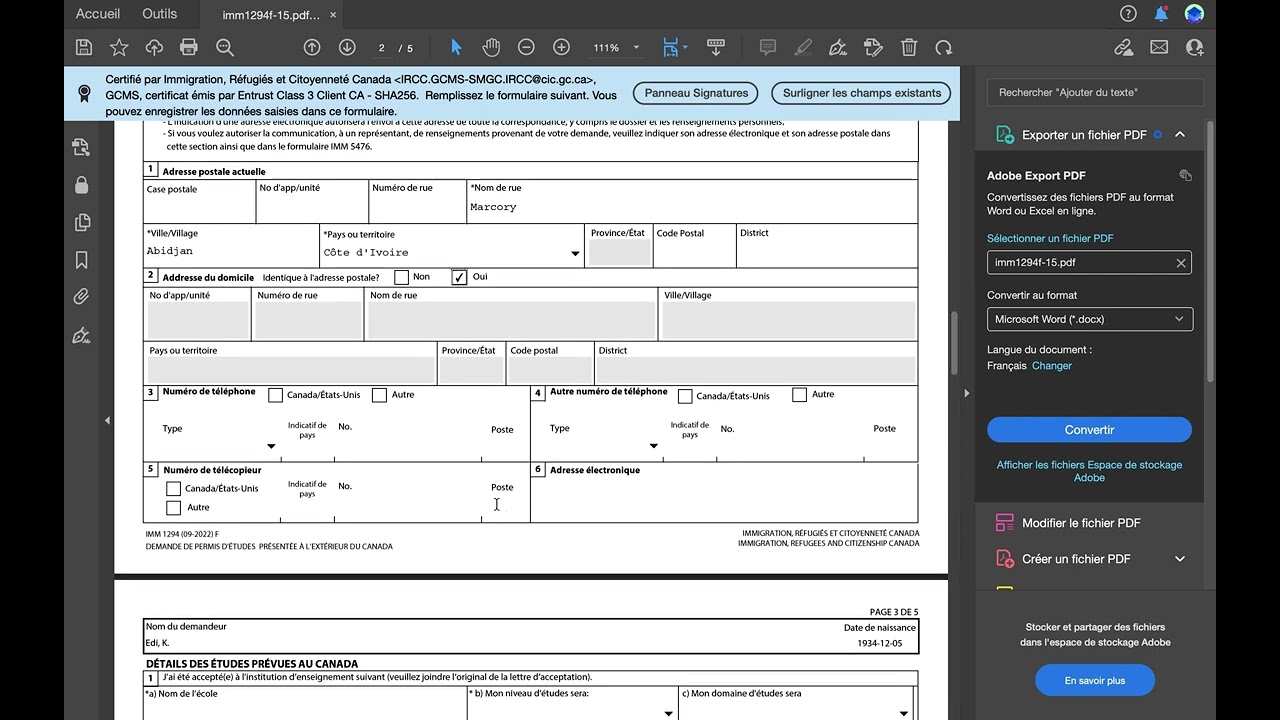1280x720 pixels.
Task: Click the Adresse électronique field
Action: click(x=724, y=499)
